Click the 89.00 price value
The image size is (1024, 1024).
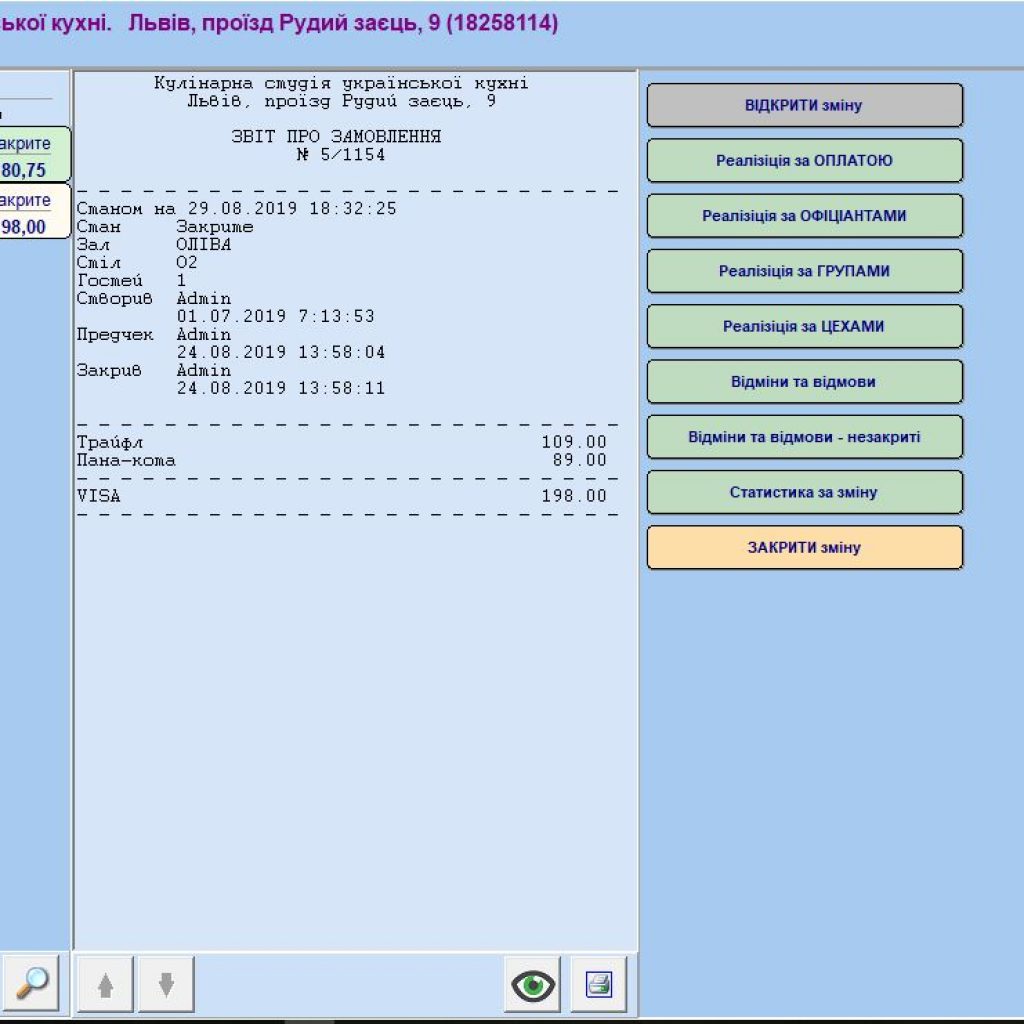click(x=580, y=460)
